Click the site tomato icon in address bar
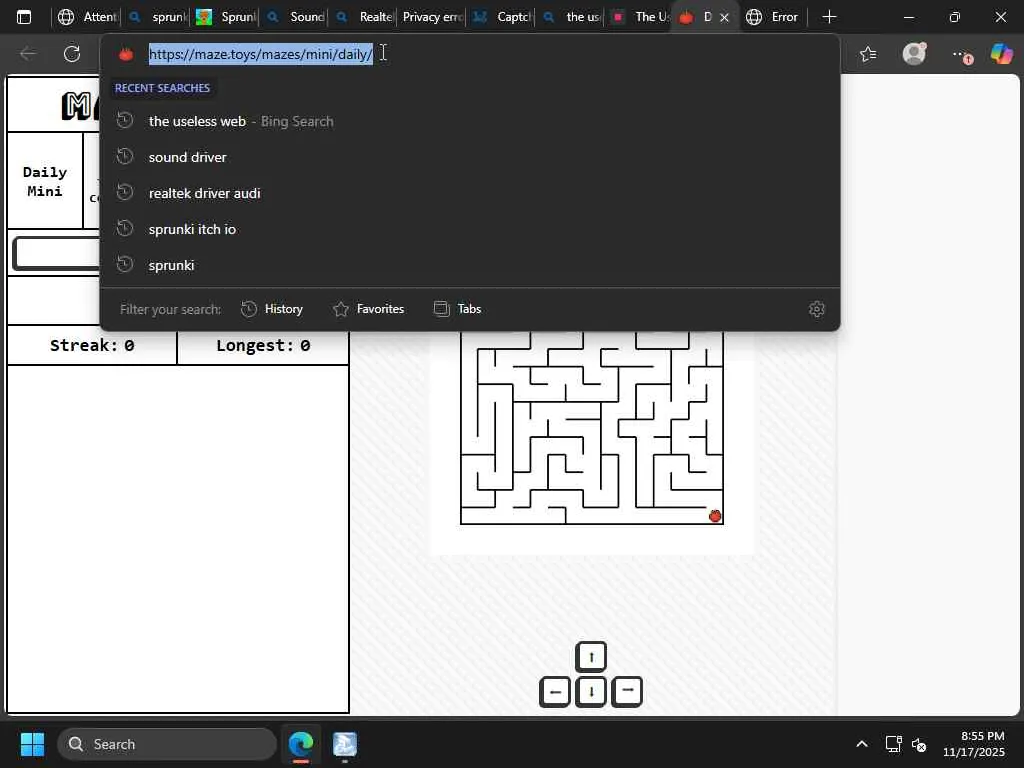1024x768 pixels. (x=126, y=54)
